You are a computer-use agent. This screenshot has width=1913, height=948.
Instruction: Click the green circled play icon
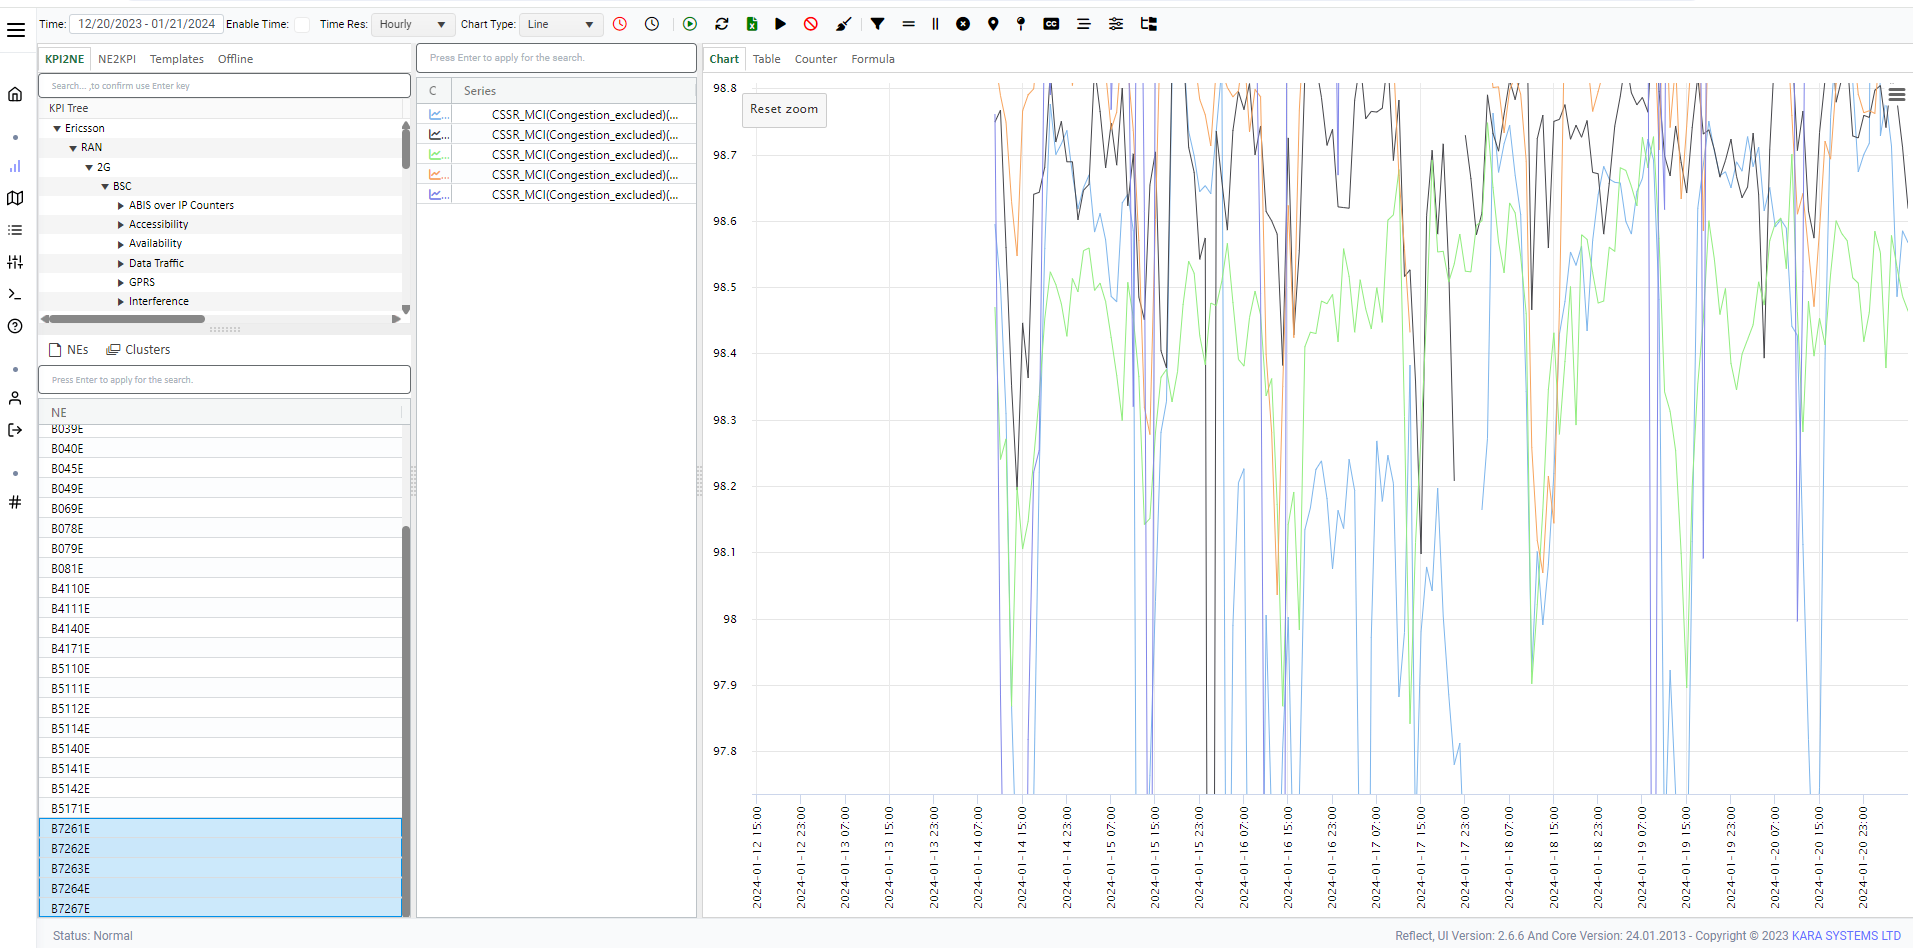click(x=690, y=24)
